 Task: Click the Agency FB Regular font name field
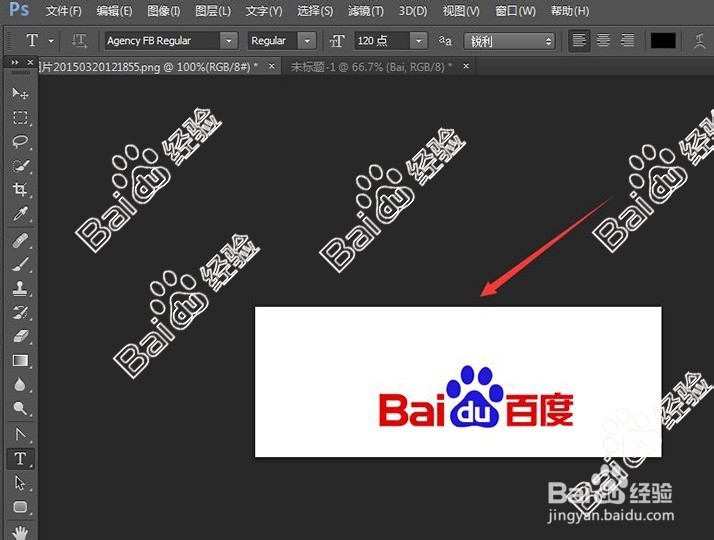click(163, 41)
